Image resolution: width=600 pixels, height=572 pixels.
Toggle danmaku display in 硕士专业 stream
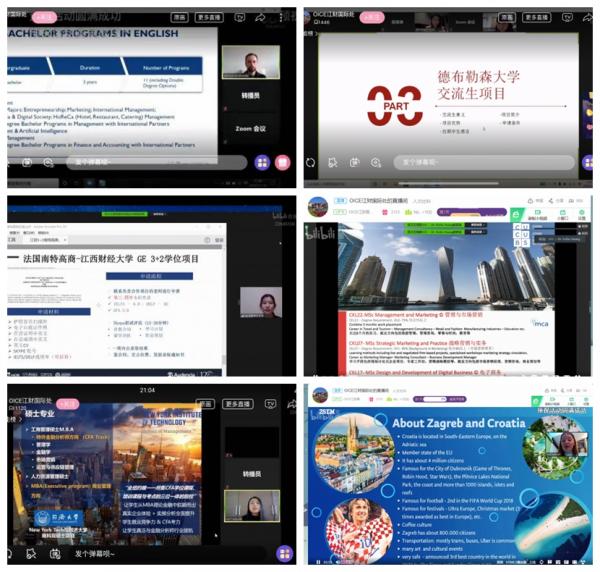[31, 553]
